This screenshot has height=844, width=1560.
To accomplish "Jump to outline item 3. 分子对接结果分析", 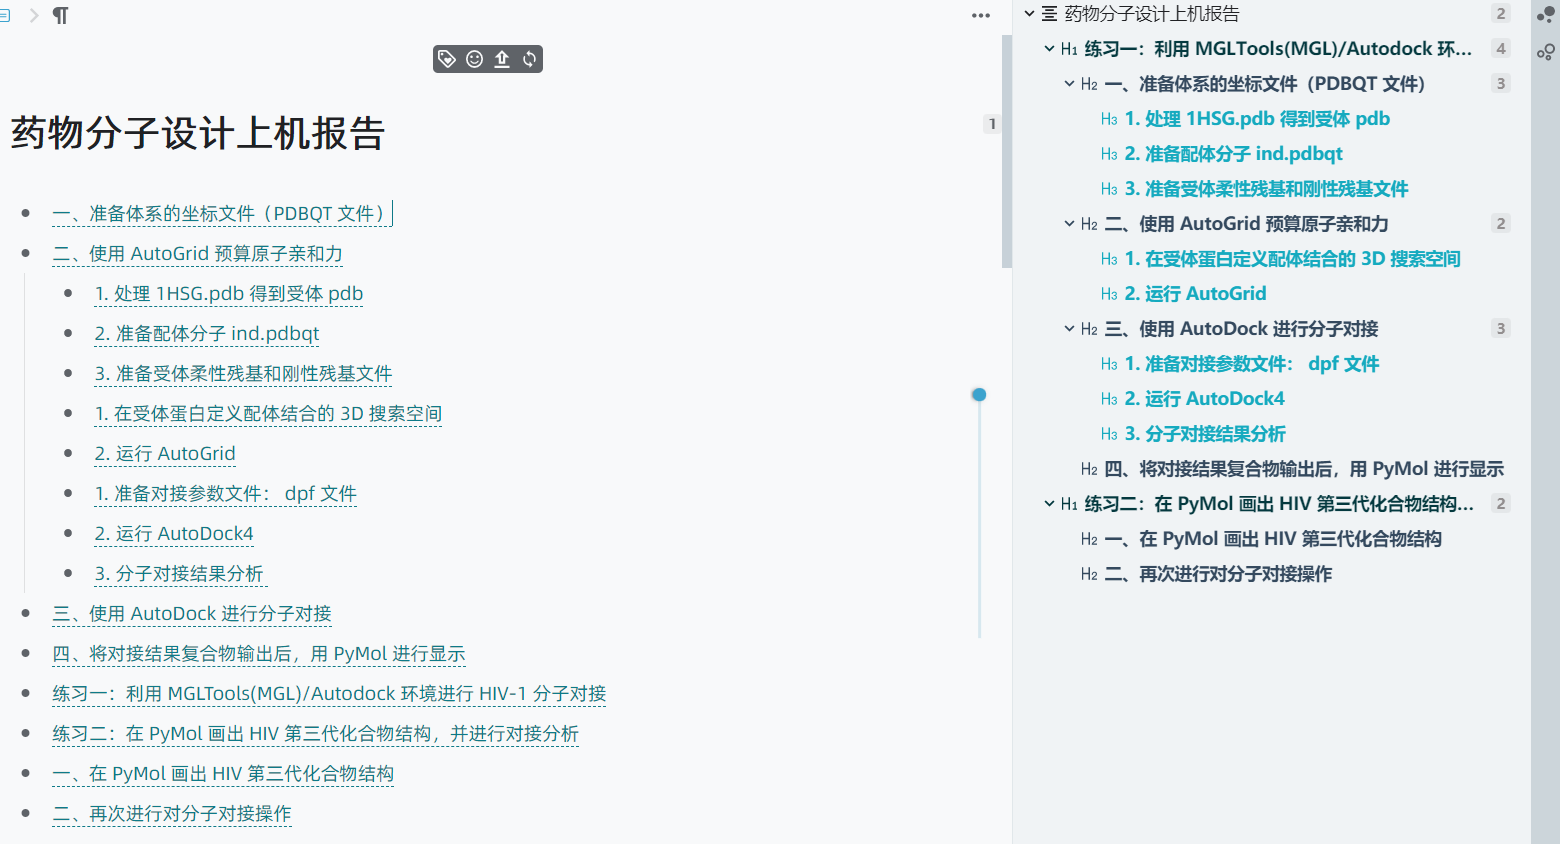I will click(x=1205, y=434).
